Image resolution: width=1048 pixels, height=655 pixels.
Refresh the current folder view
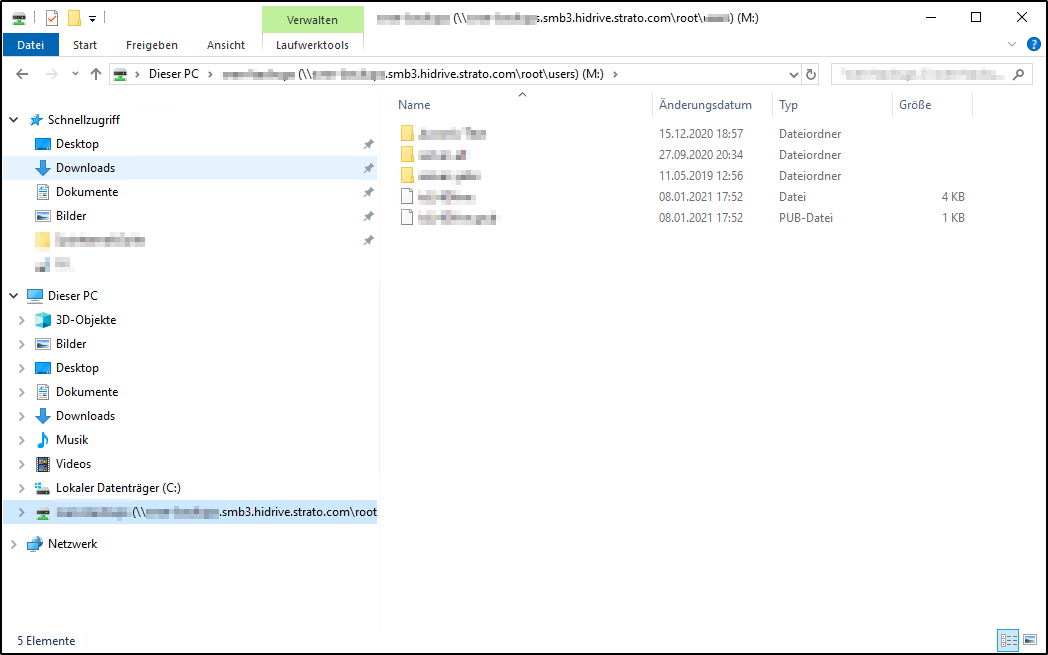pyautogui.click(x=811, y=74)
